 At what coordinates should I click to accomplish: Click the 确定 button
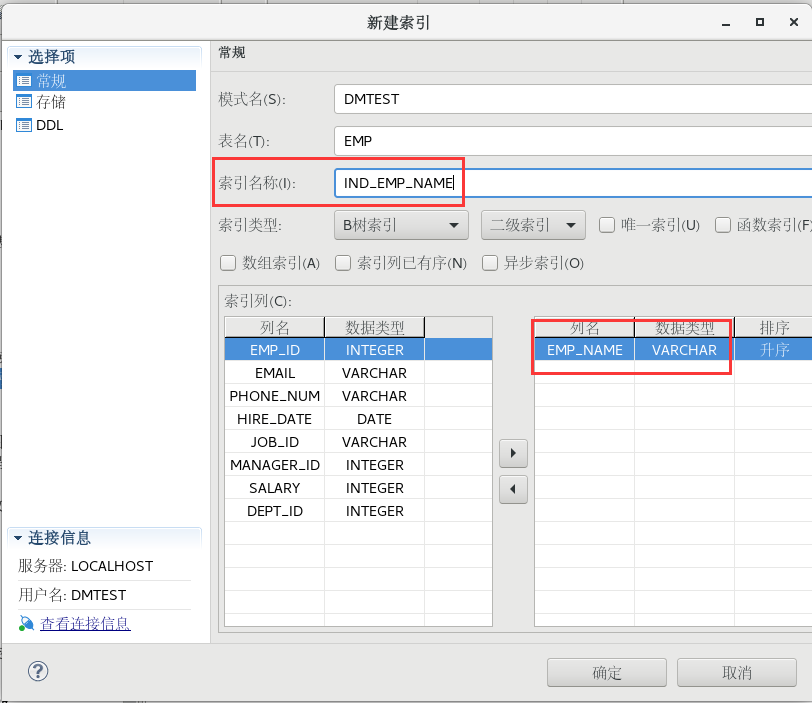point(607,672)
